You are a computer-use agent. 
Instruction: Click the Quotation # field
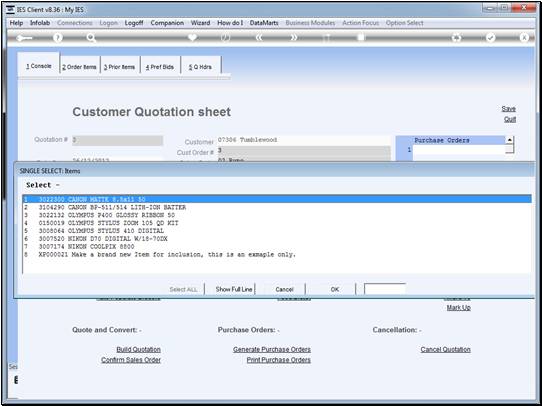118,140
